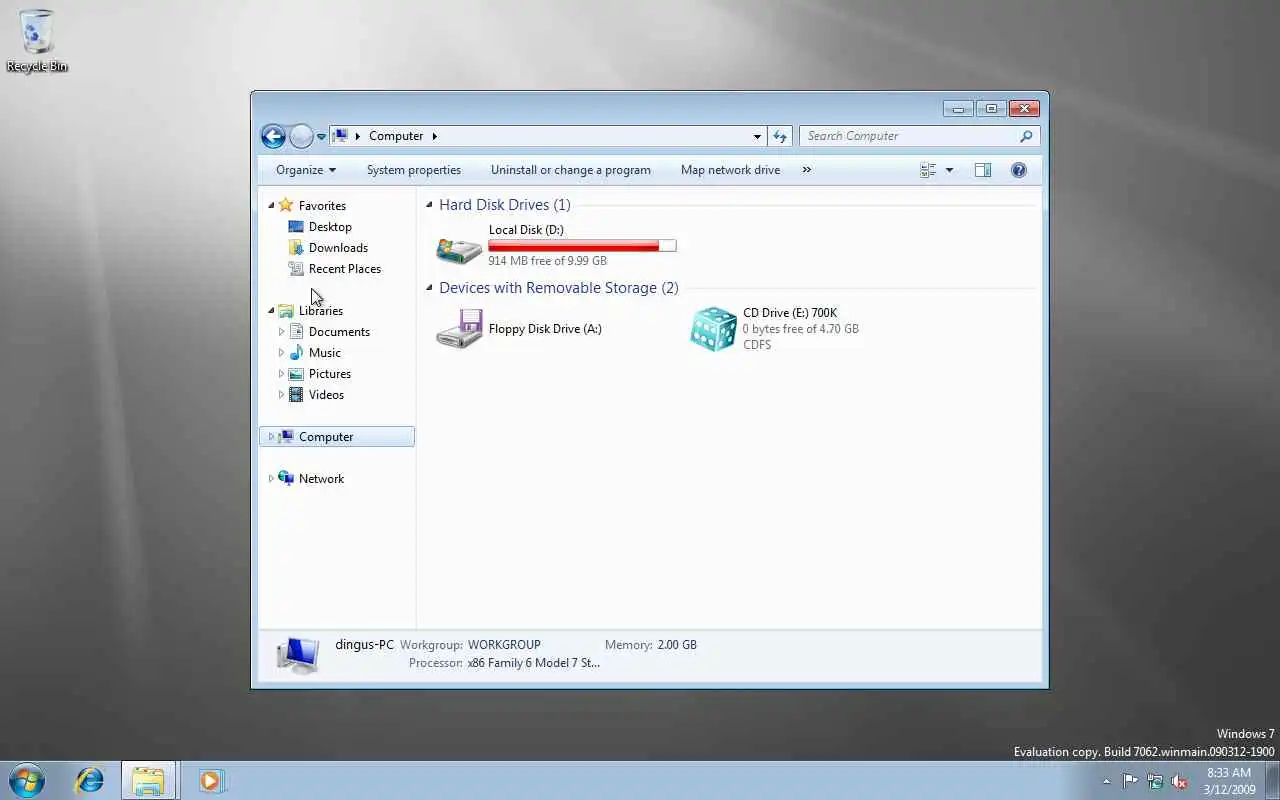Refresh the Computer view
Screen dimensions: 1280x800
[780, 136]
